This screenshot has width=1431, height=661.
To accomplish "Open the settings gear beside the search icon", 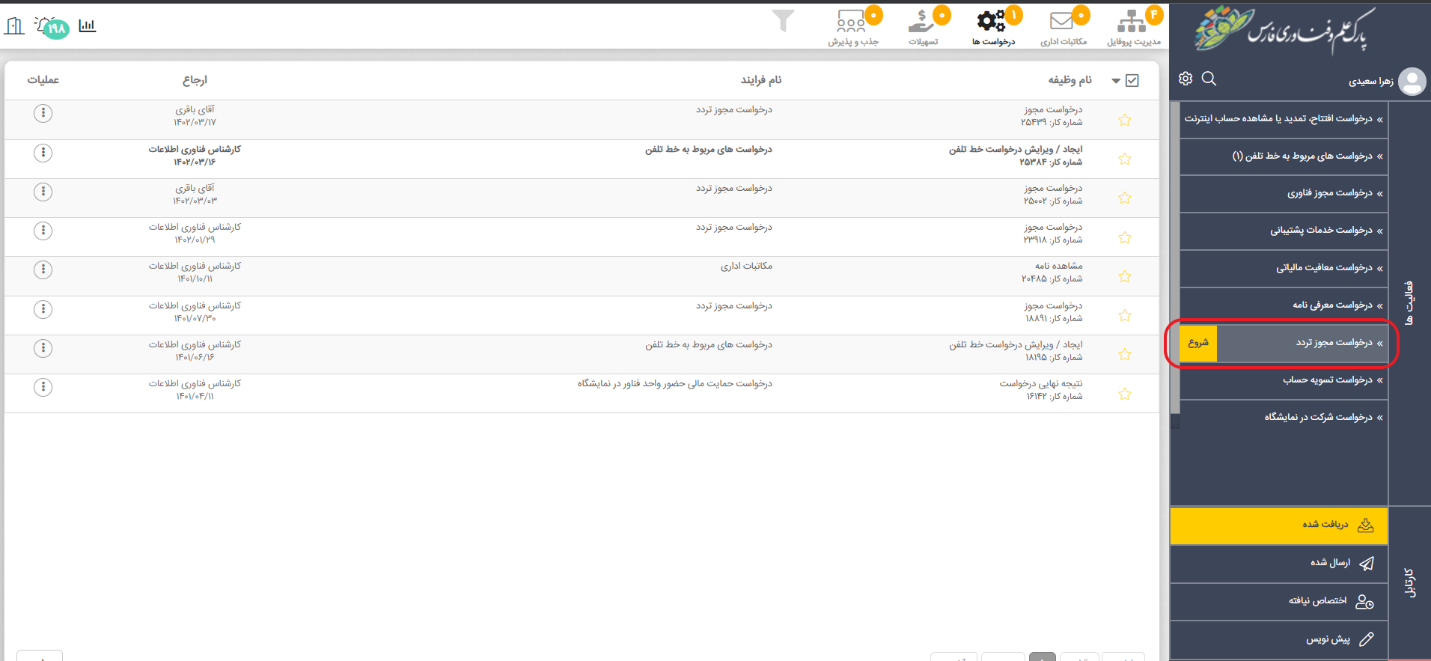I will pyautogui.click(x=1185, y=79).
